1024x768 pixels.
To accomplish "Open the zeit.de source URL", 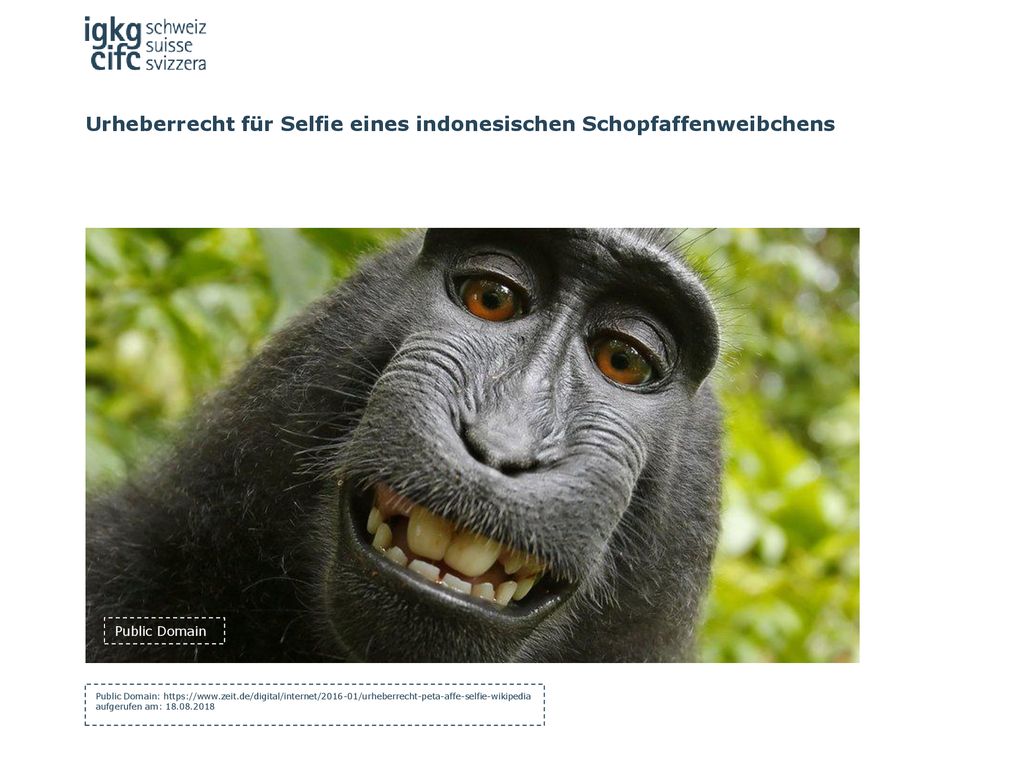I will point(347,696).
